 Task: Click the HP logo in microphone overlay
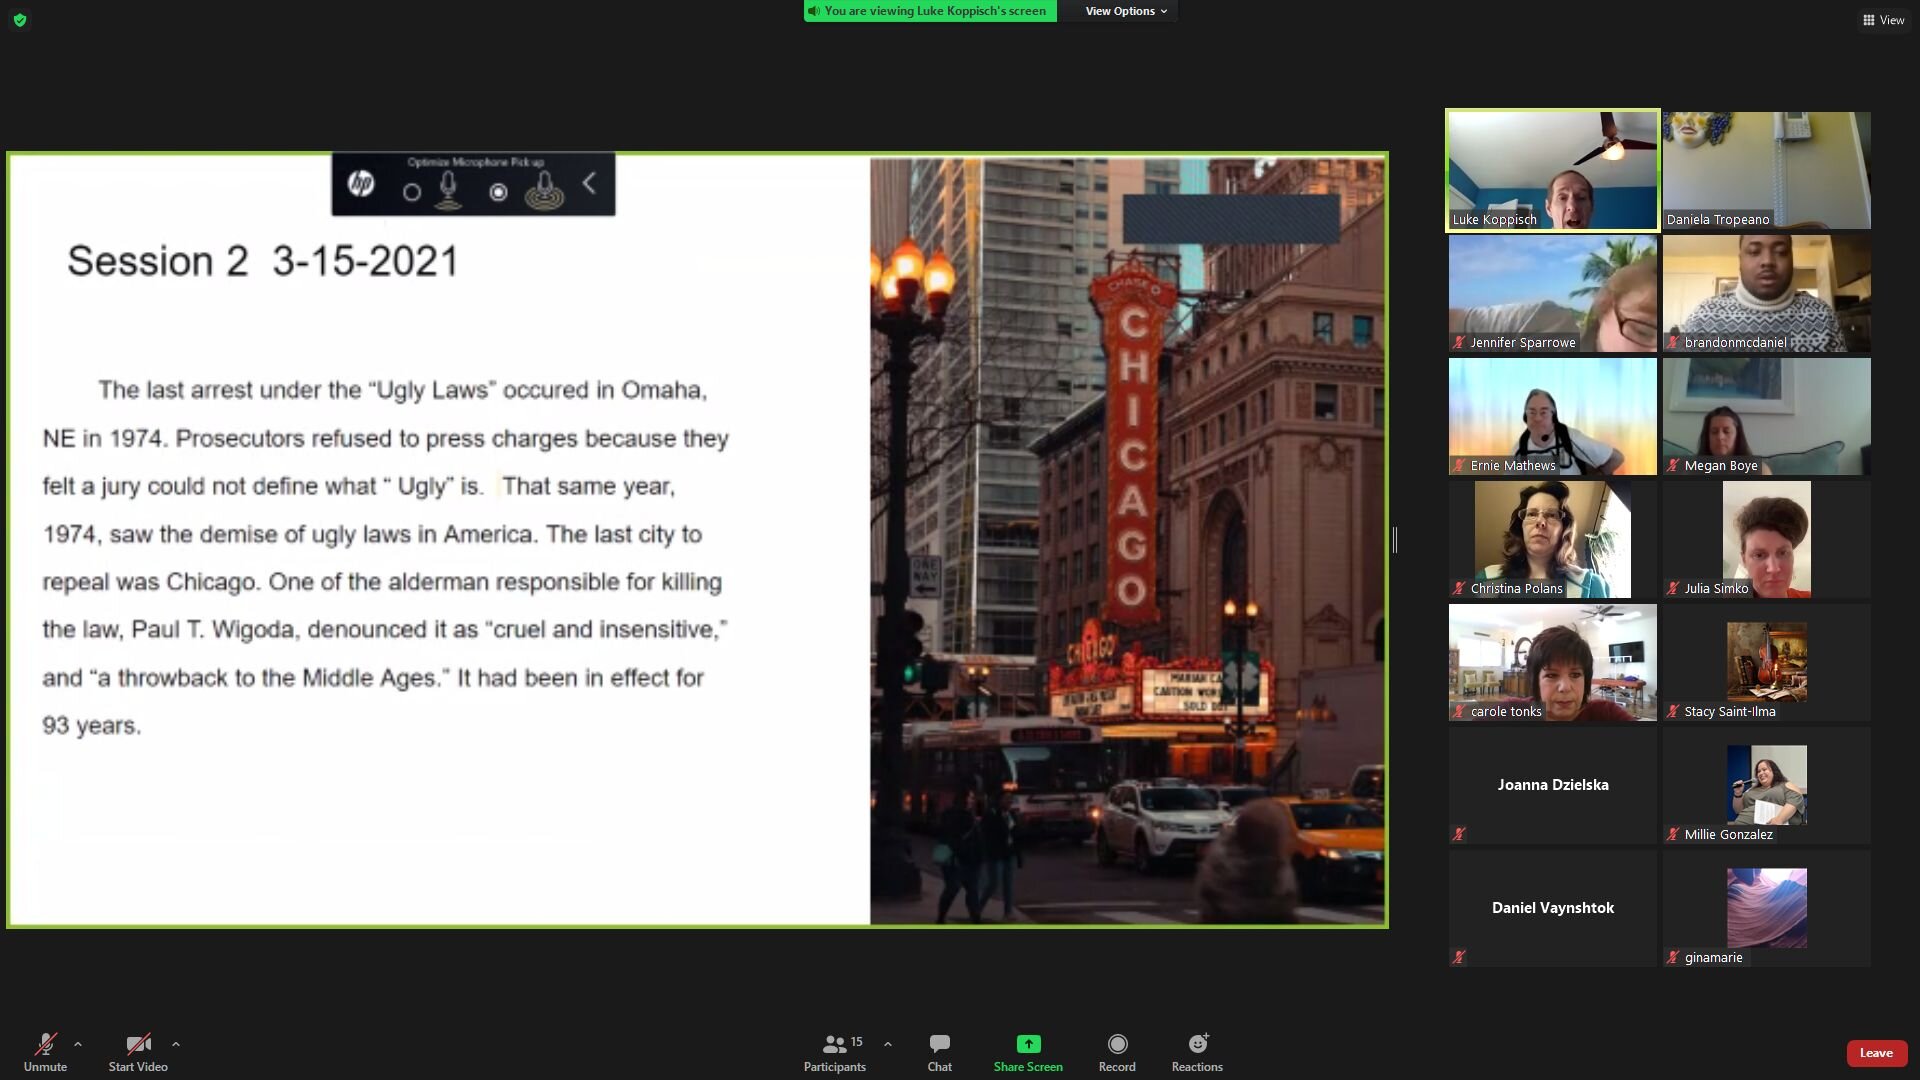click(361, 183)
